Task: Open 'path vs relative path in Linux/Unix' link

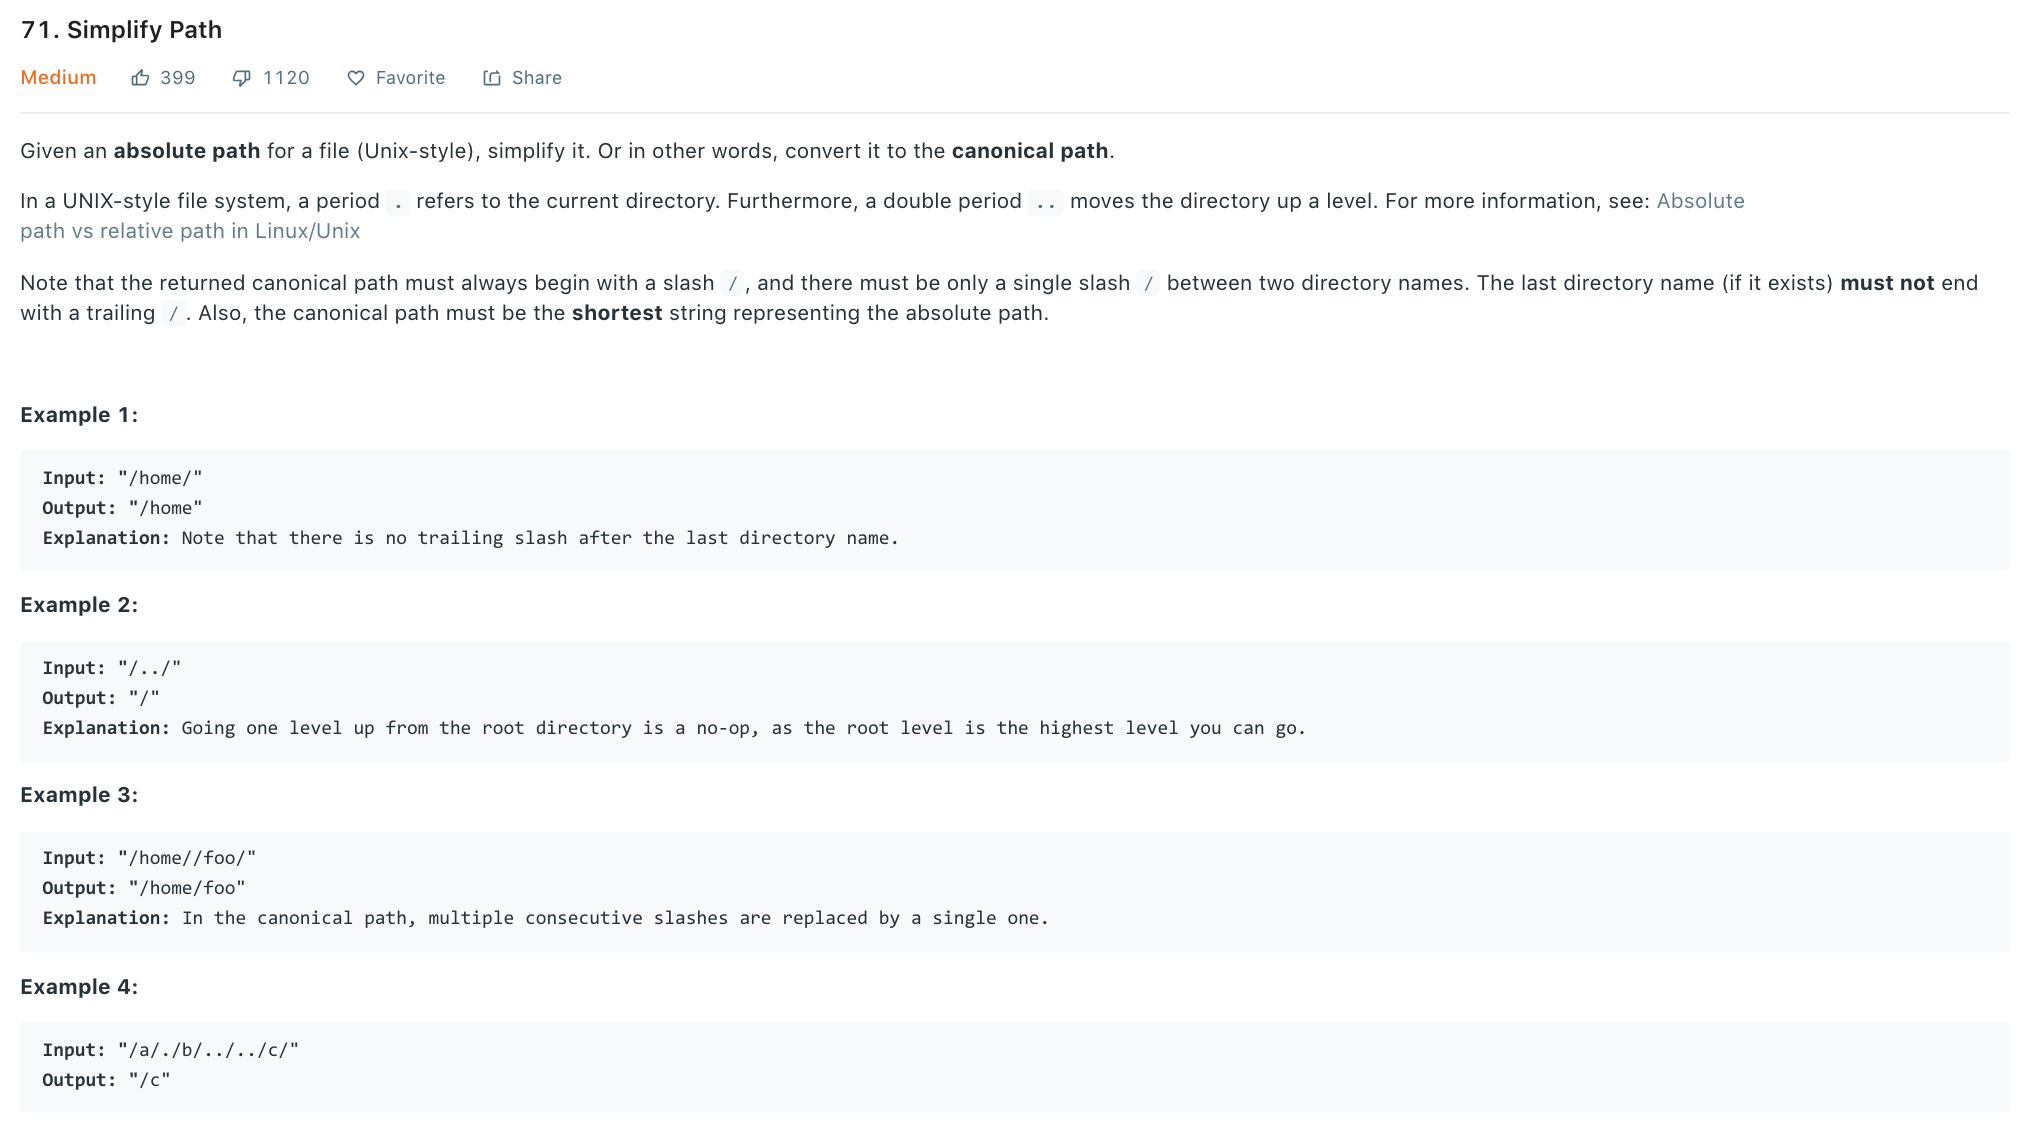Action: [190, 231]
